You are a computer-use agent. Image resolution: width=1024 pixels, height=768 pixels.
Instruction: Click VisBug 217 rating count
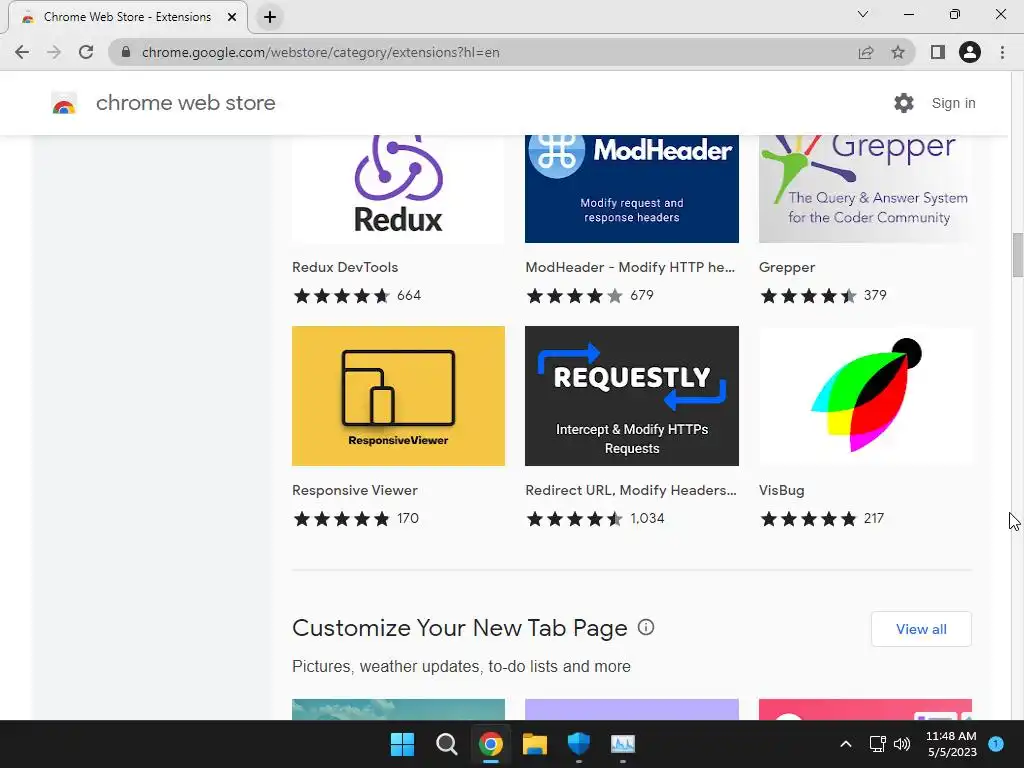coord(874,519)
